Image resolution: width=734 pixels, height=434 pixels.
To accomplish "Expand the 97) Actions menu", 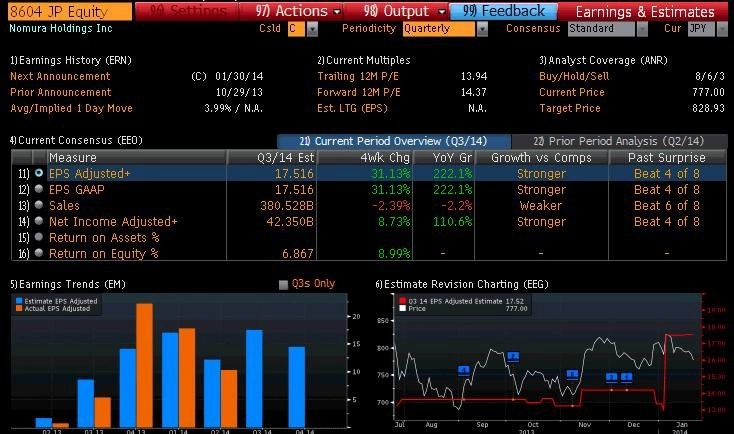I will (298, 11).
